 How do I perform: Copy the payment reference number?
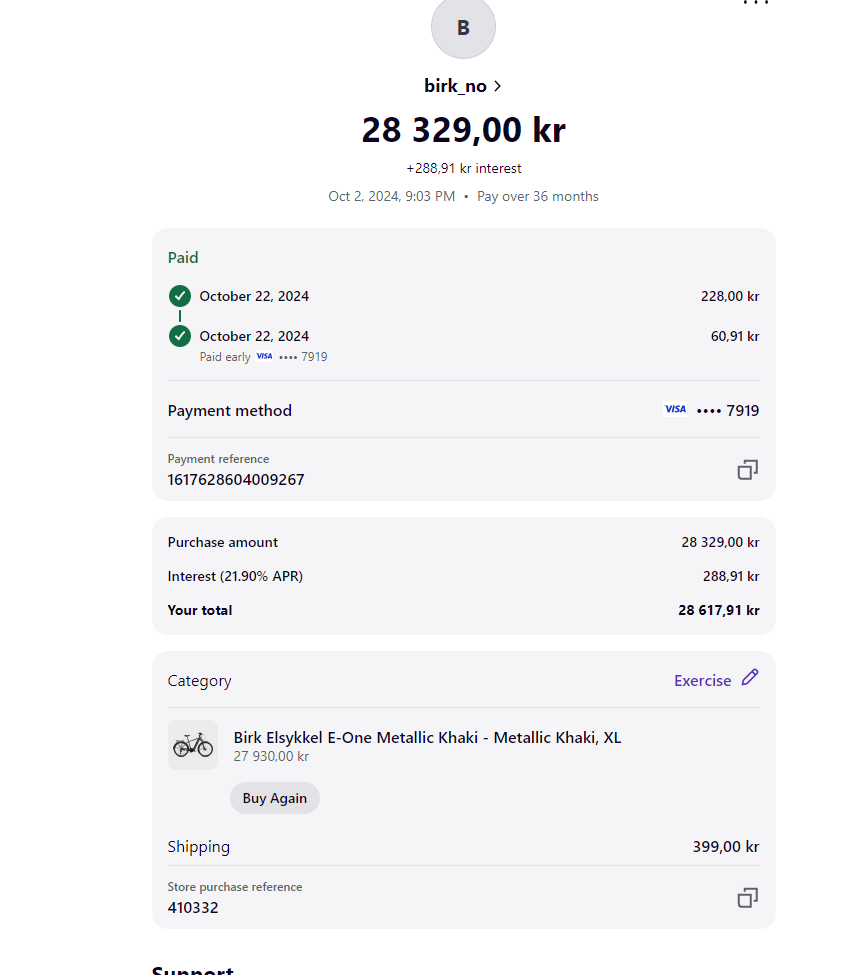click(747, 469)
